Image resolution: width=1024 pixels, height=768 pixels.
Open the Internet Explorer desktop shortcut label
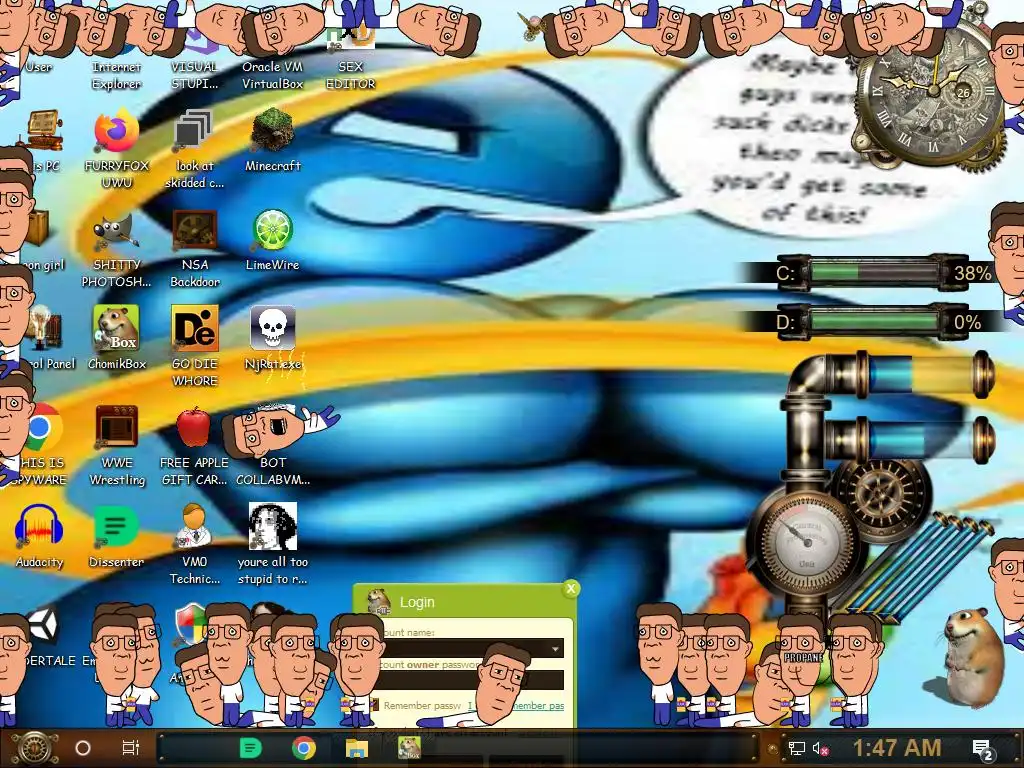[x=116, y=75]
